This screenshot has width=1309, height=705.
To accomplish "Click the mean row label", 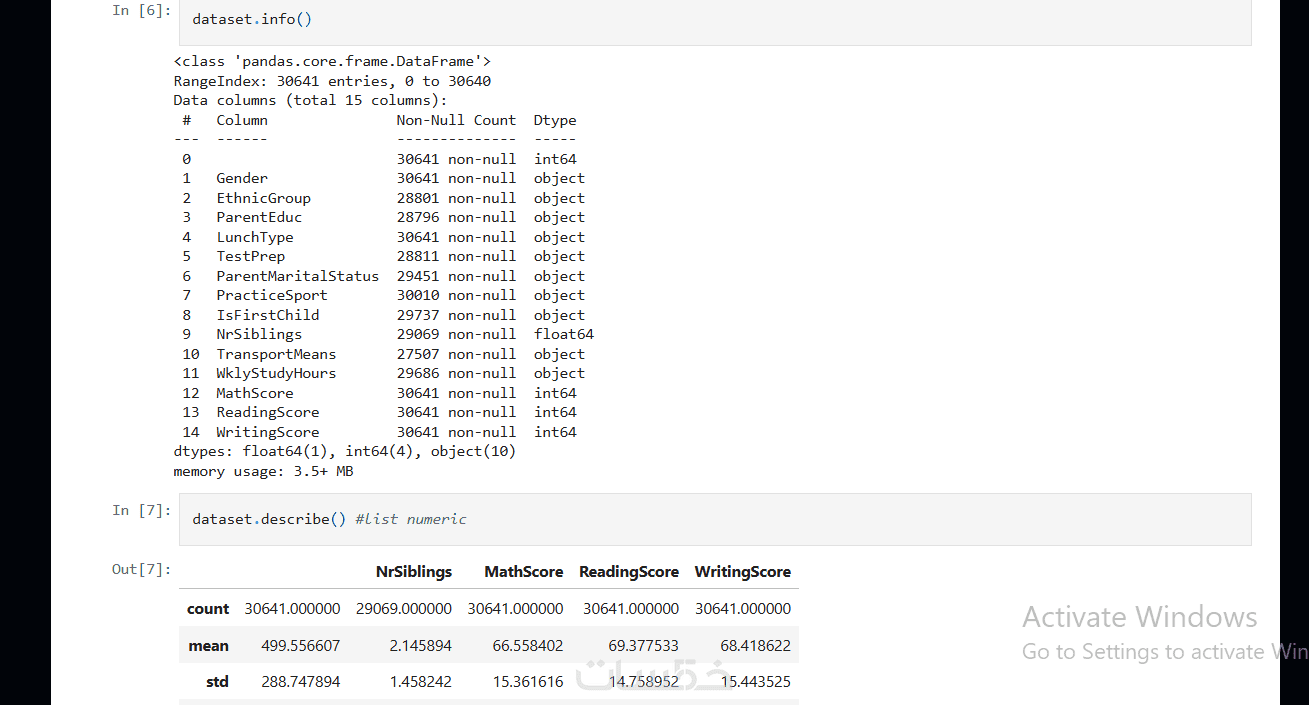I will 208,646.
